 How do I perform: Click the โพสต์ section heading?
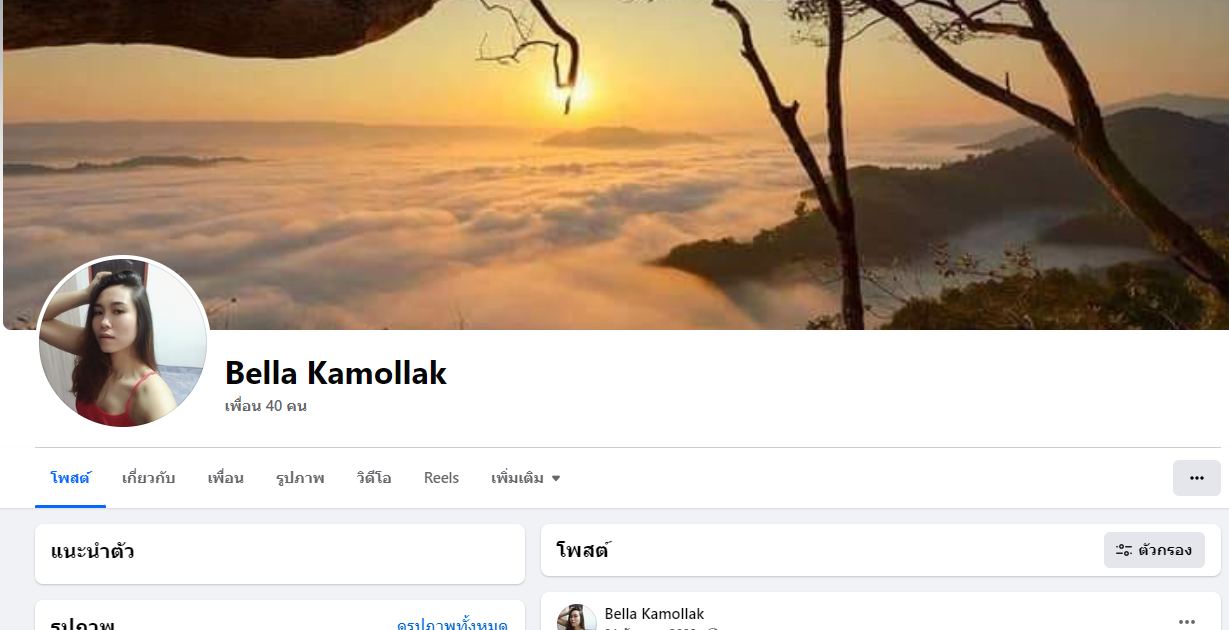(583, 550)
